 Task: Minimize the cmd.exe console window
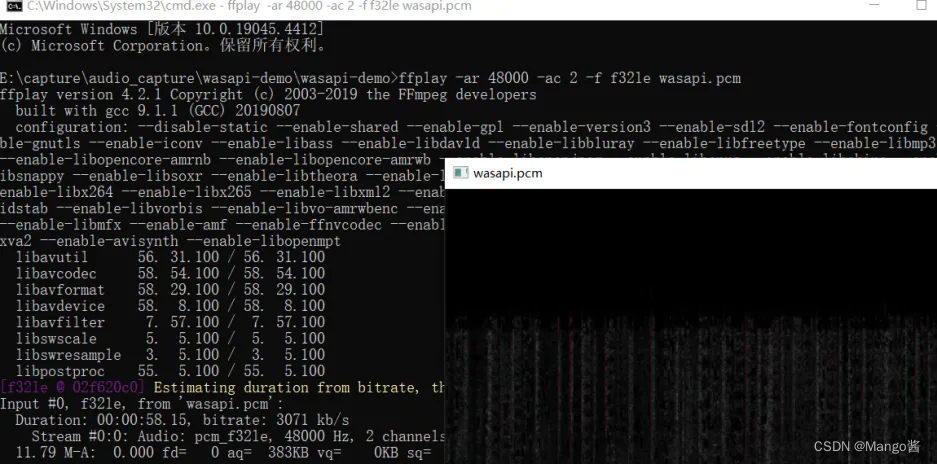[x=875, y=6]
